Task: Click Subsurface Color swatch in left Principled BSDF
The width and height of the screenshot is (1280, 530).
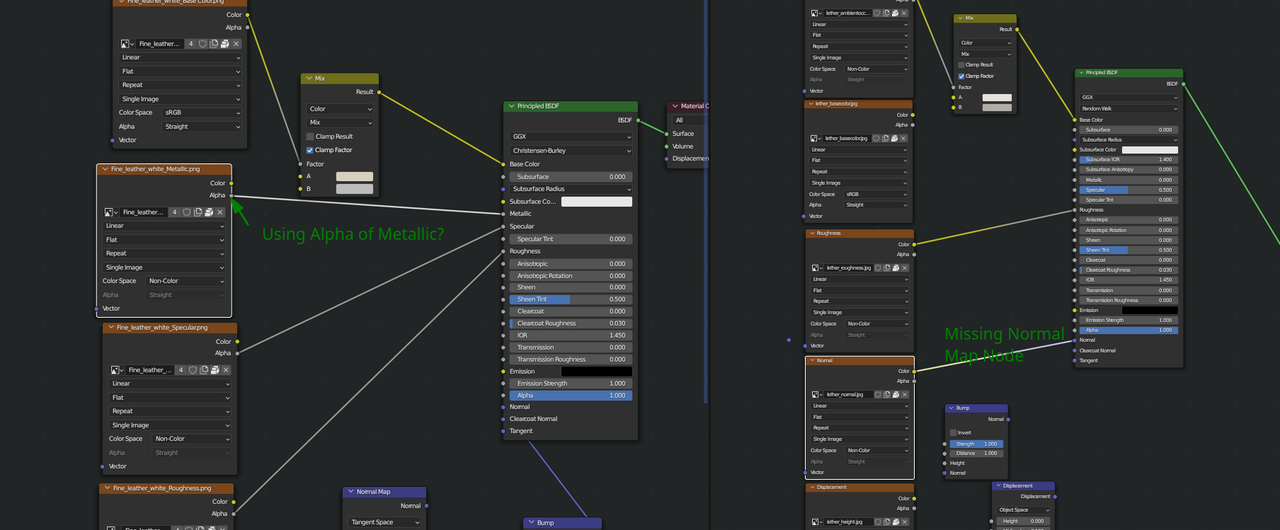Action: coord(596,202)
